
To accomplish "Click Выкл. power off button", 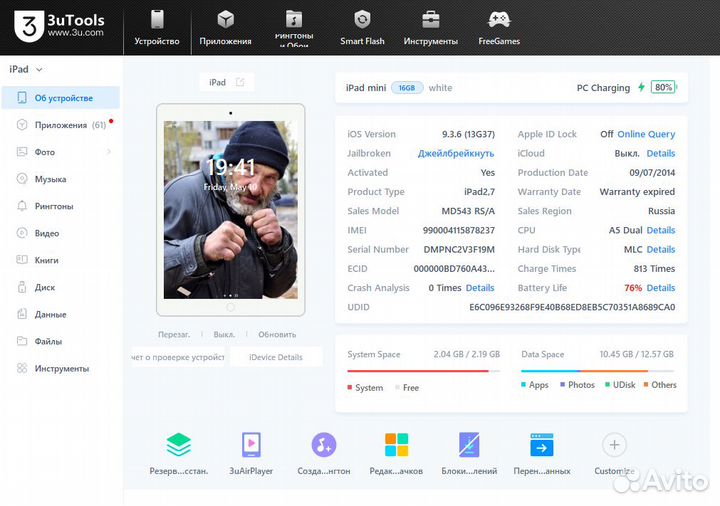I will coord(224,335).
